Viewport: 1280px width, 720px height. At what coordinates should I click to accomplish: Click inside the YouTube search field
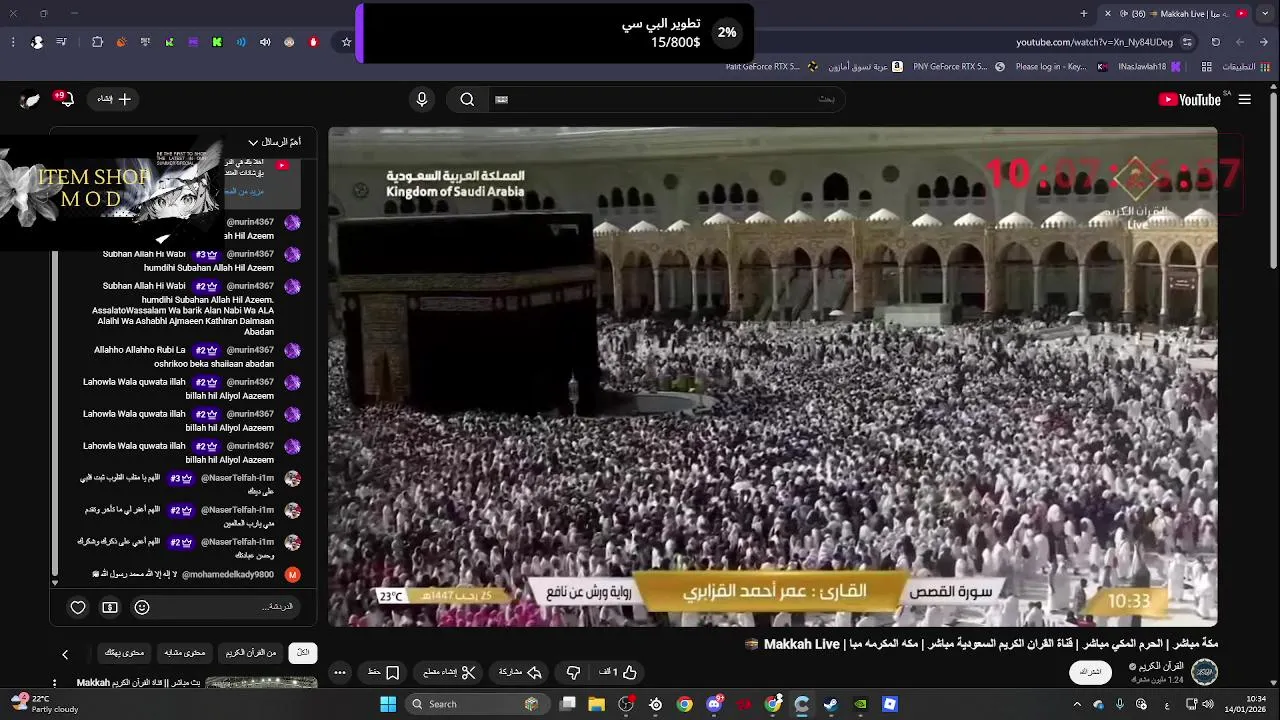pos(665,99)
